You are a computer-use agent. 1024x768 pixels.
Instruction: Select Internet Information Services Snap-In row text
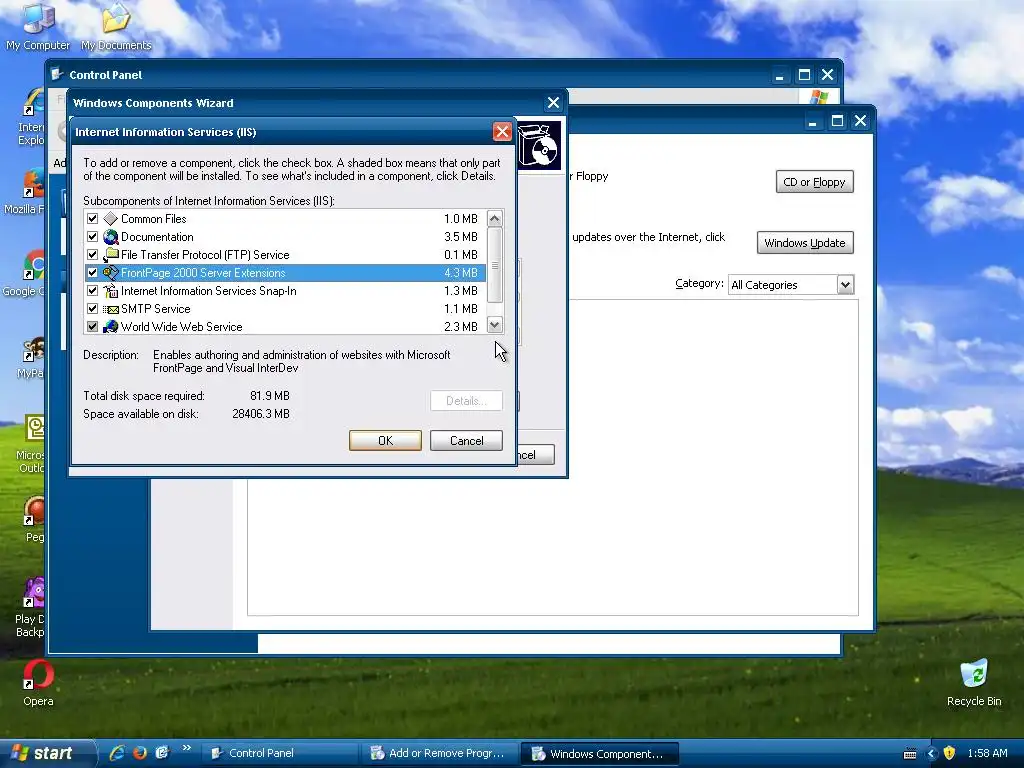208,291
